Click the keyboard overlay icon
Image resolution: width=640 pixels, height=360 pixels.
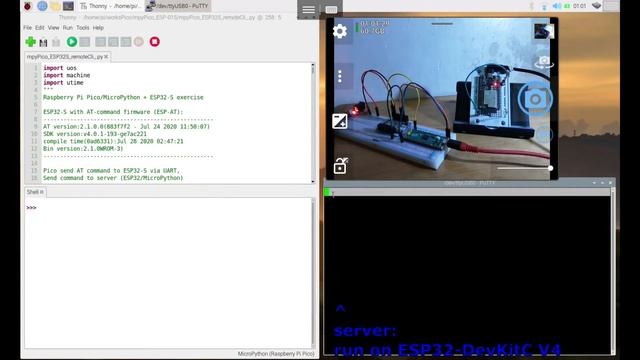tap(331, 9)
